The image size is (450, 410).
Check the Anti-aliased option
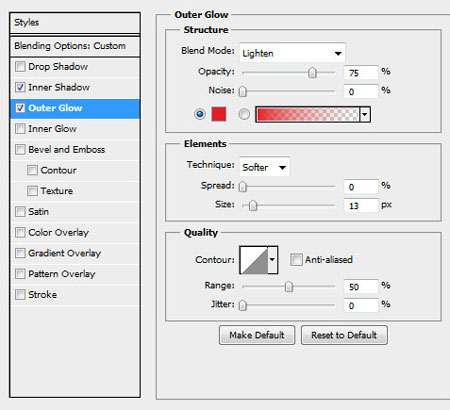(296, 259)
